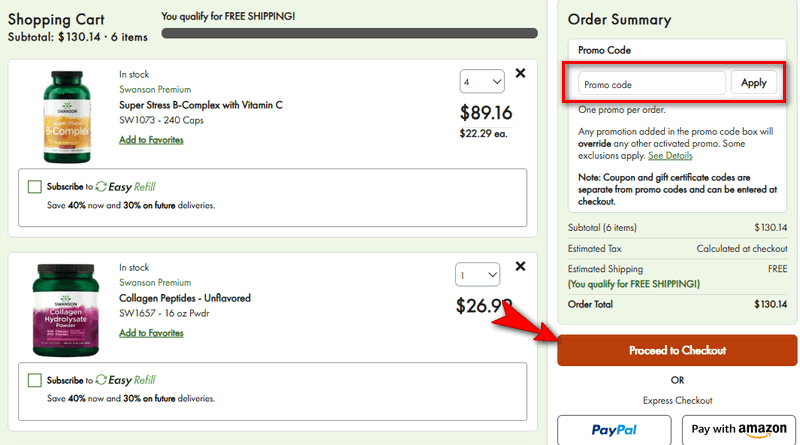The height and width of the screenshot is (445, 800).
Task: Click the free shipping progress bar
Action: [350, 35]
